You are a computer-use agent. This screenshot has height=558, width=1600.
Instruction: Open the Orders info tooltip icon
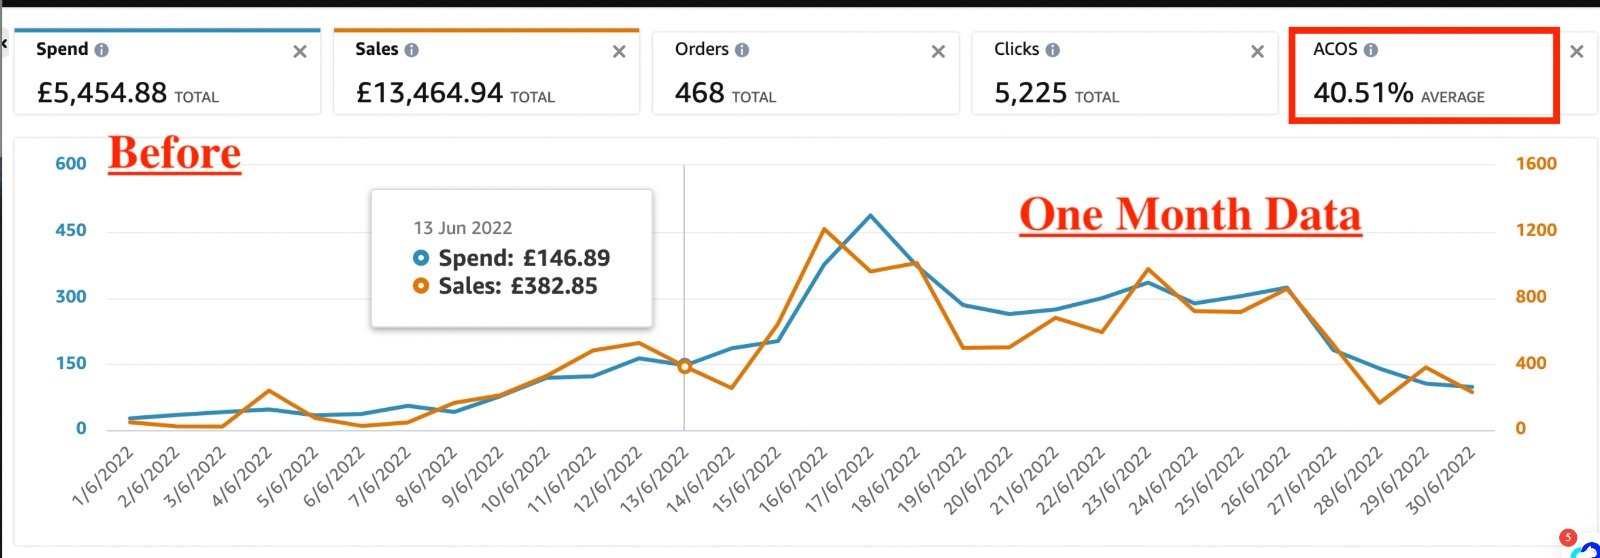742,50
